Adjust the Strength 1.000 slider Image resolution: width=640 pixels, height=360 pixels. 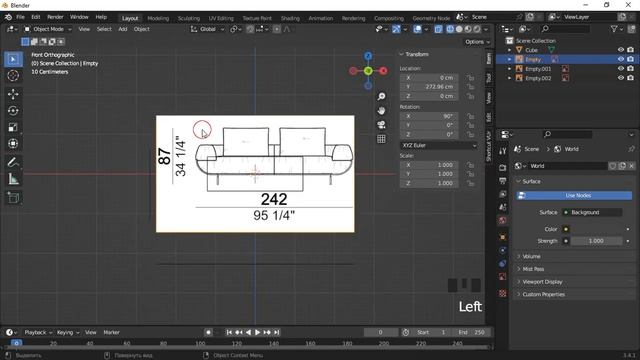click(x=596, y=241)
